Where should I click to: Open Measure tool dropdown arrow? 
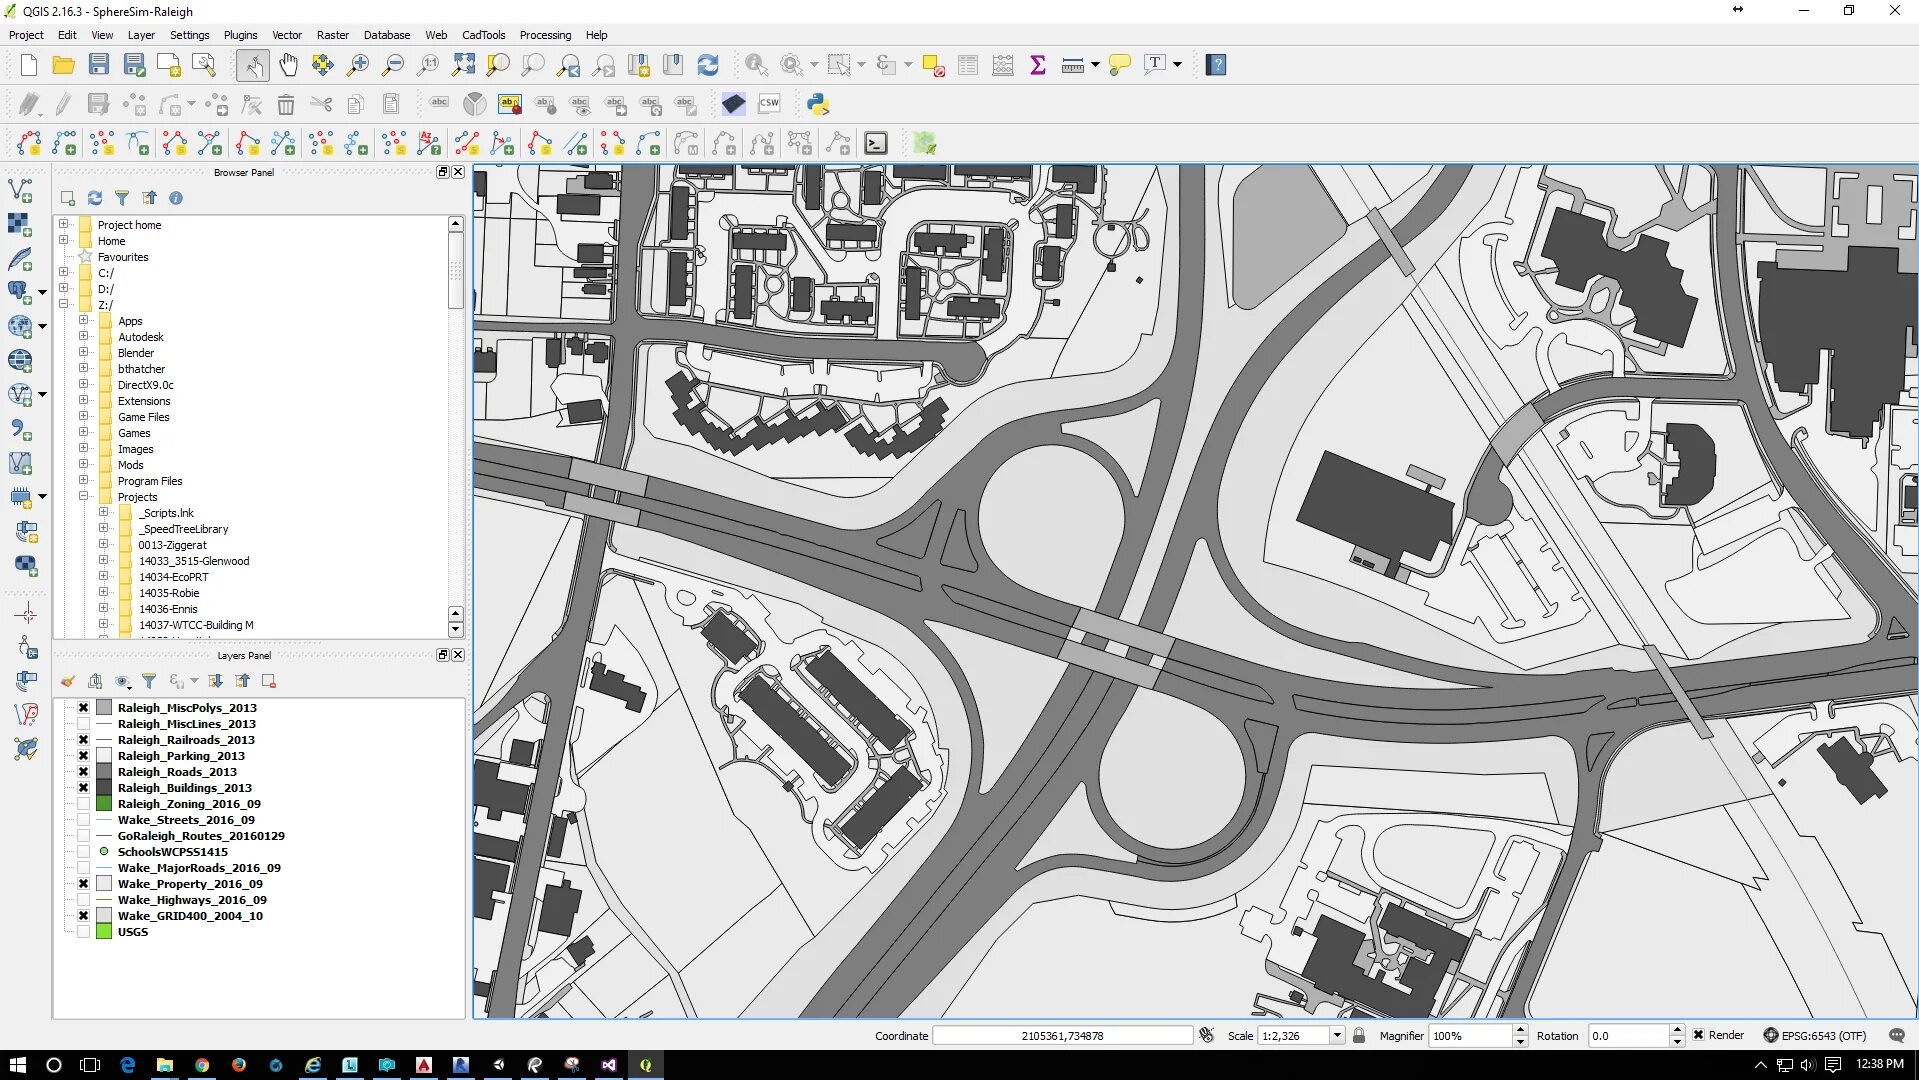click(1095, 65)
